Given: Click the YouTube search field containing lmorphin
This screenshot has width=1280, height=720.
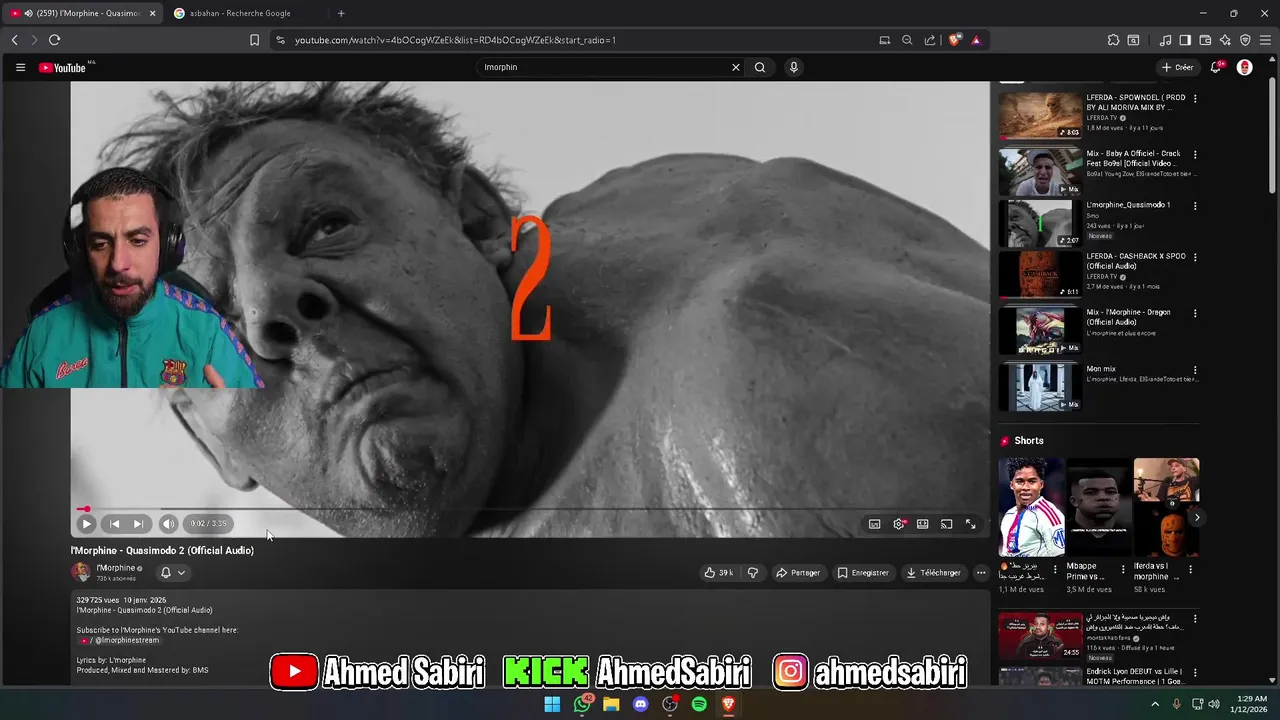Looking at the screenshot, I should (x=603, y=67).
